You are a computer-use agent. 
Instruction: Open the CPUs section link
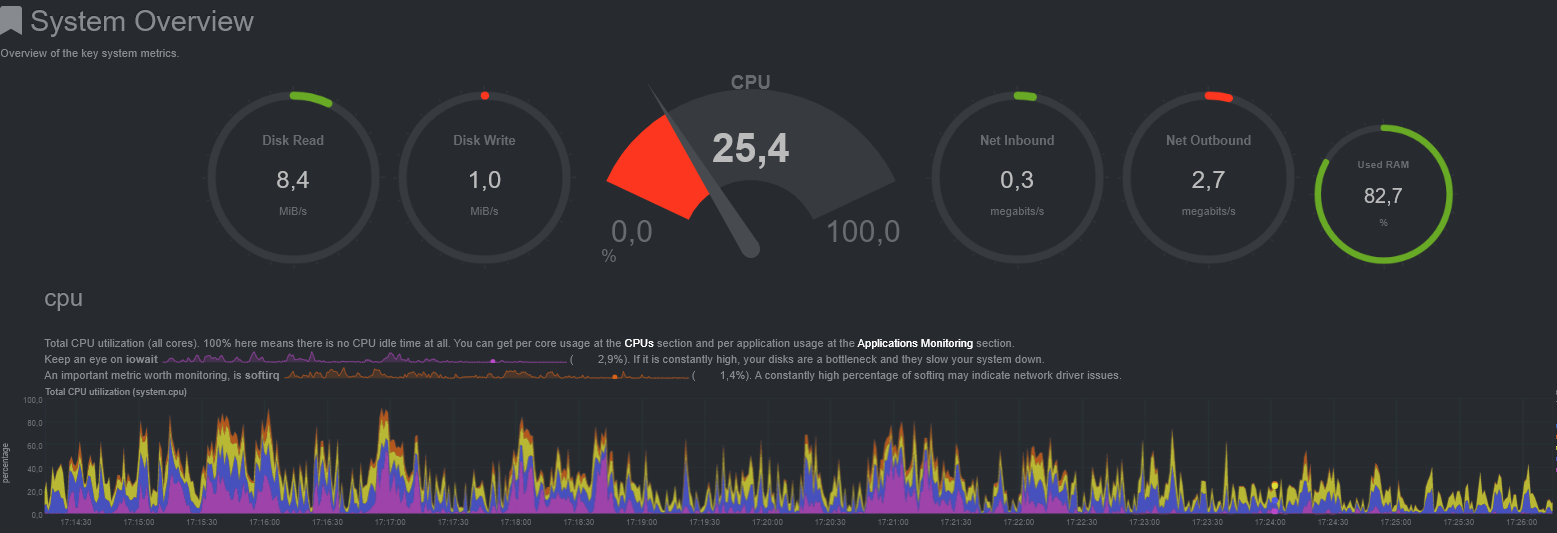[x=639, y=343]
